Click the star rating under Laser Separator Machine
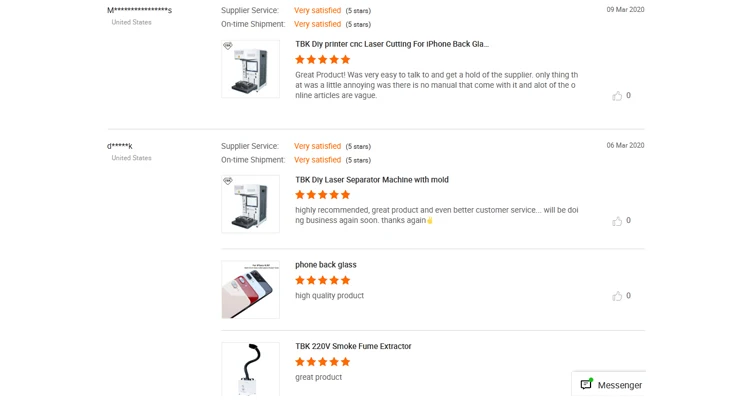The width and height of the screenshot is (750, 400). click(x=322, y=195)
